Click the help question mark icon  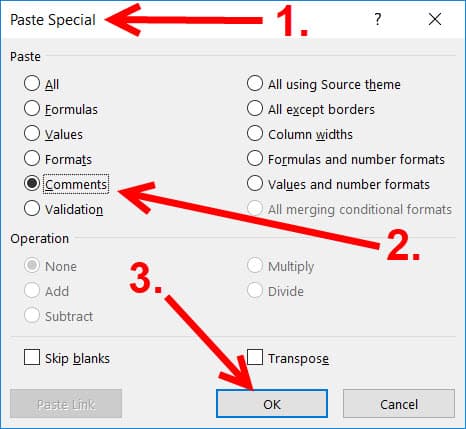(x=377, y=19)
